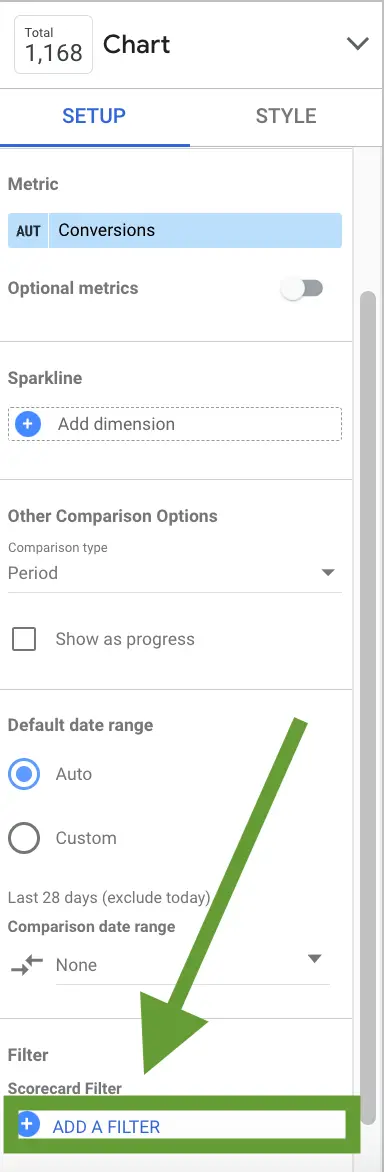Screen dimensions: 384x1172
Task: Select the Custom date range radio button
Action: coord(24,838)
